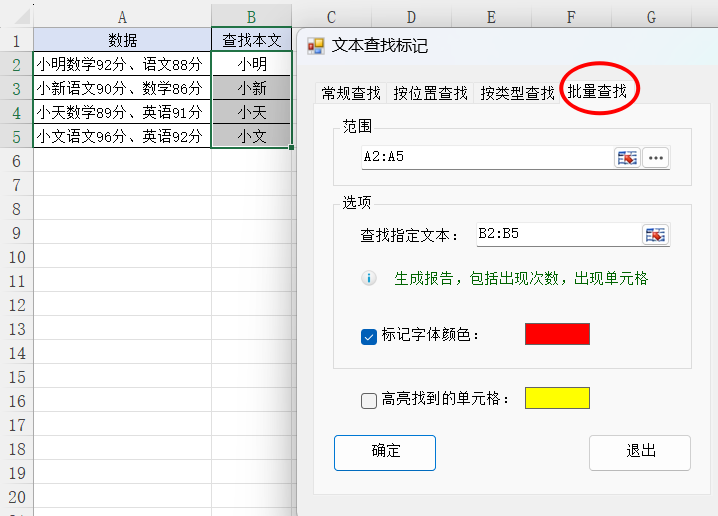This screenshot has height=516, width=718.
Task: Select column A header
Action: (122, 16)
